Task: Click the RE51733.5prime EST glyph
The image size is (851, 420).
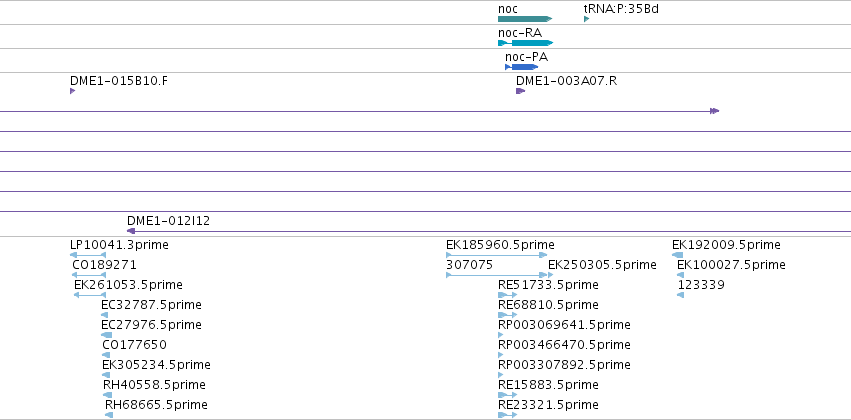Action: pyautogui.click(x=507, y=295)
